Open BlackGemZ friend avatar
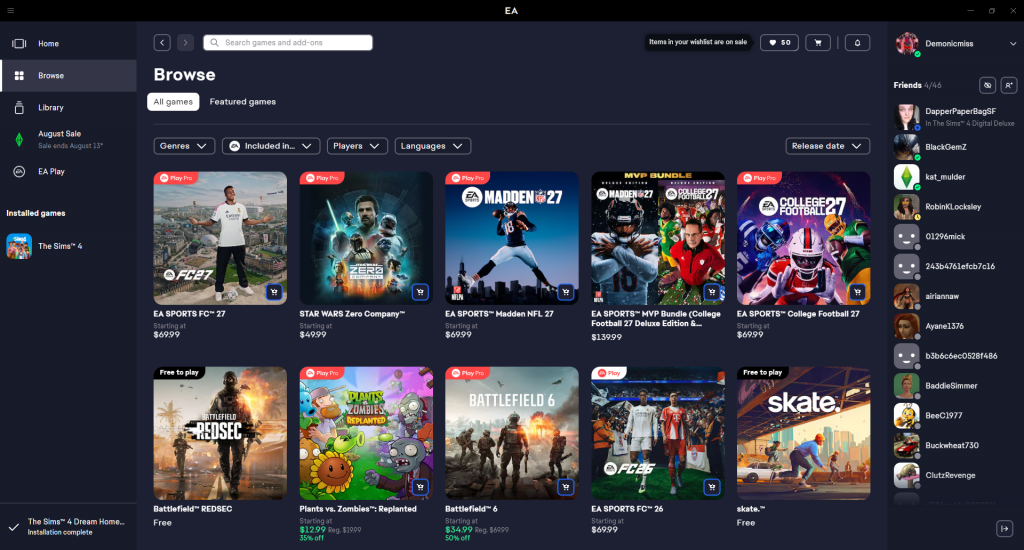Image resolution: width=1024 pixels, height=550 pixels. pos(906,147)
